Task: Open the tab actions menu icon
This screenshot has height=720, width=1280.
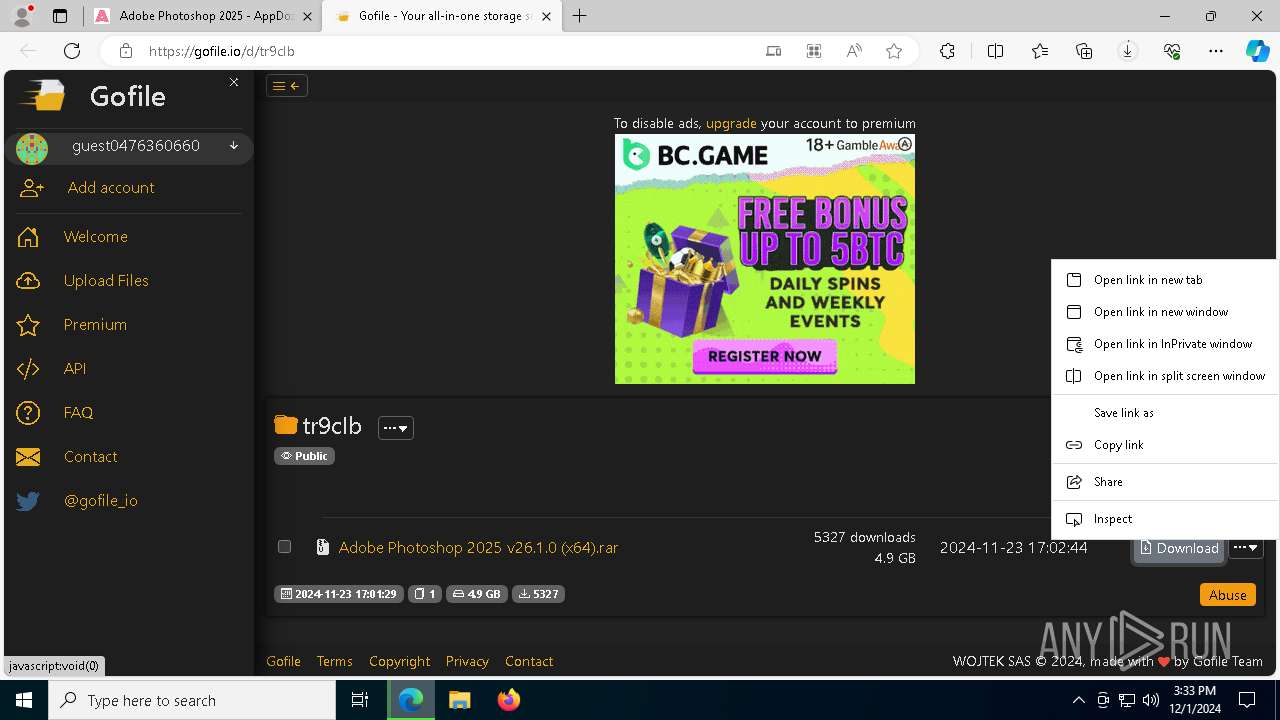Action: 60,16
